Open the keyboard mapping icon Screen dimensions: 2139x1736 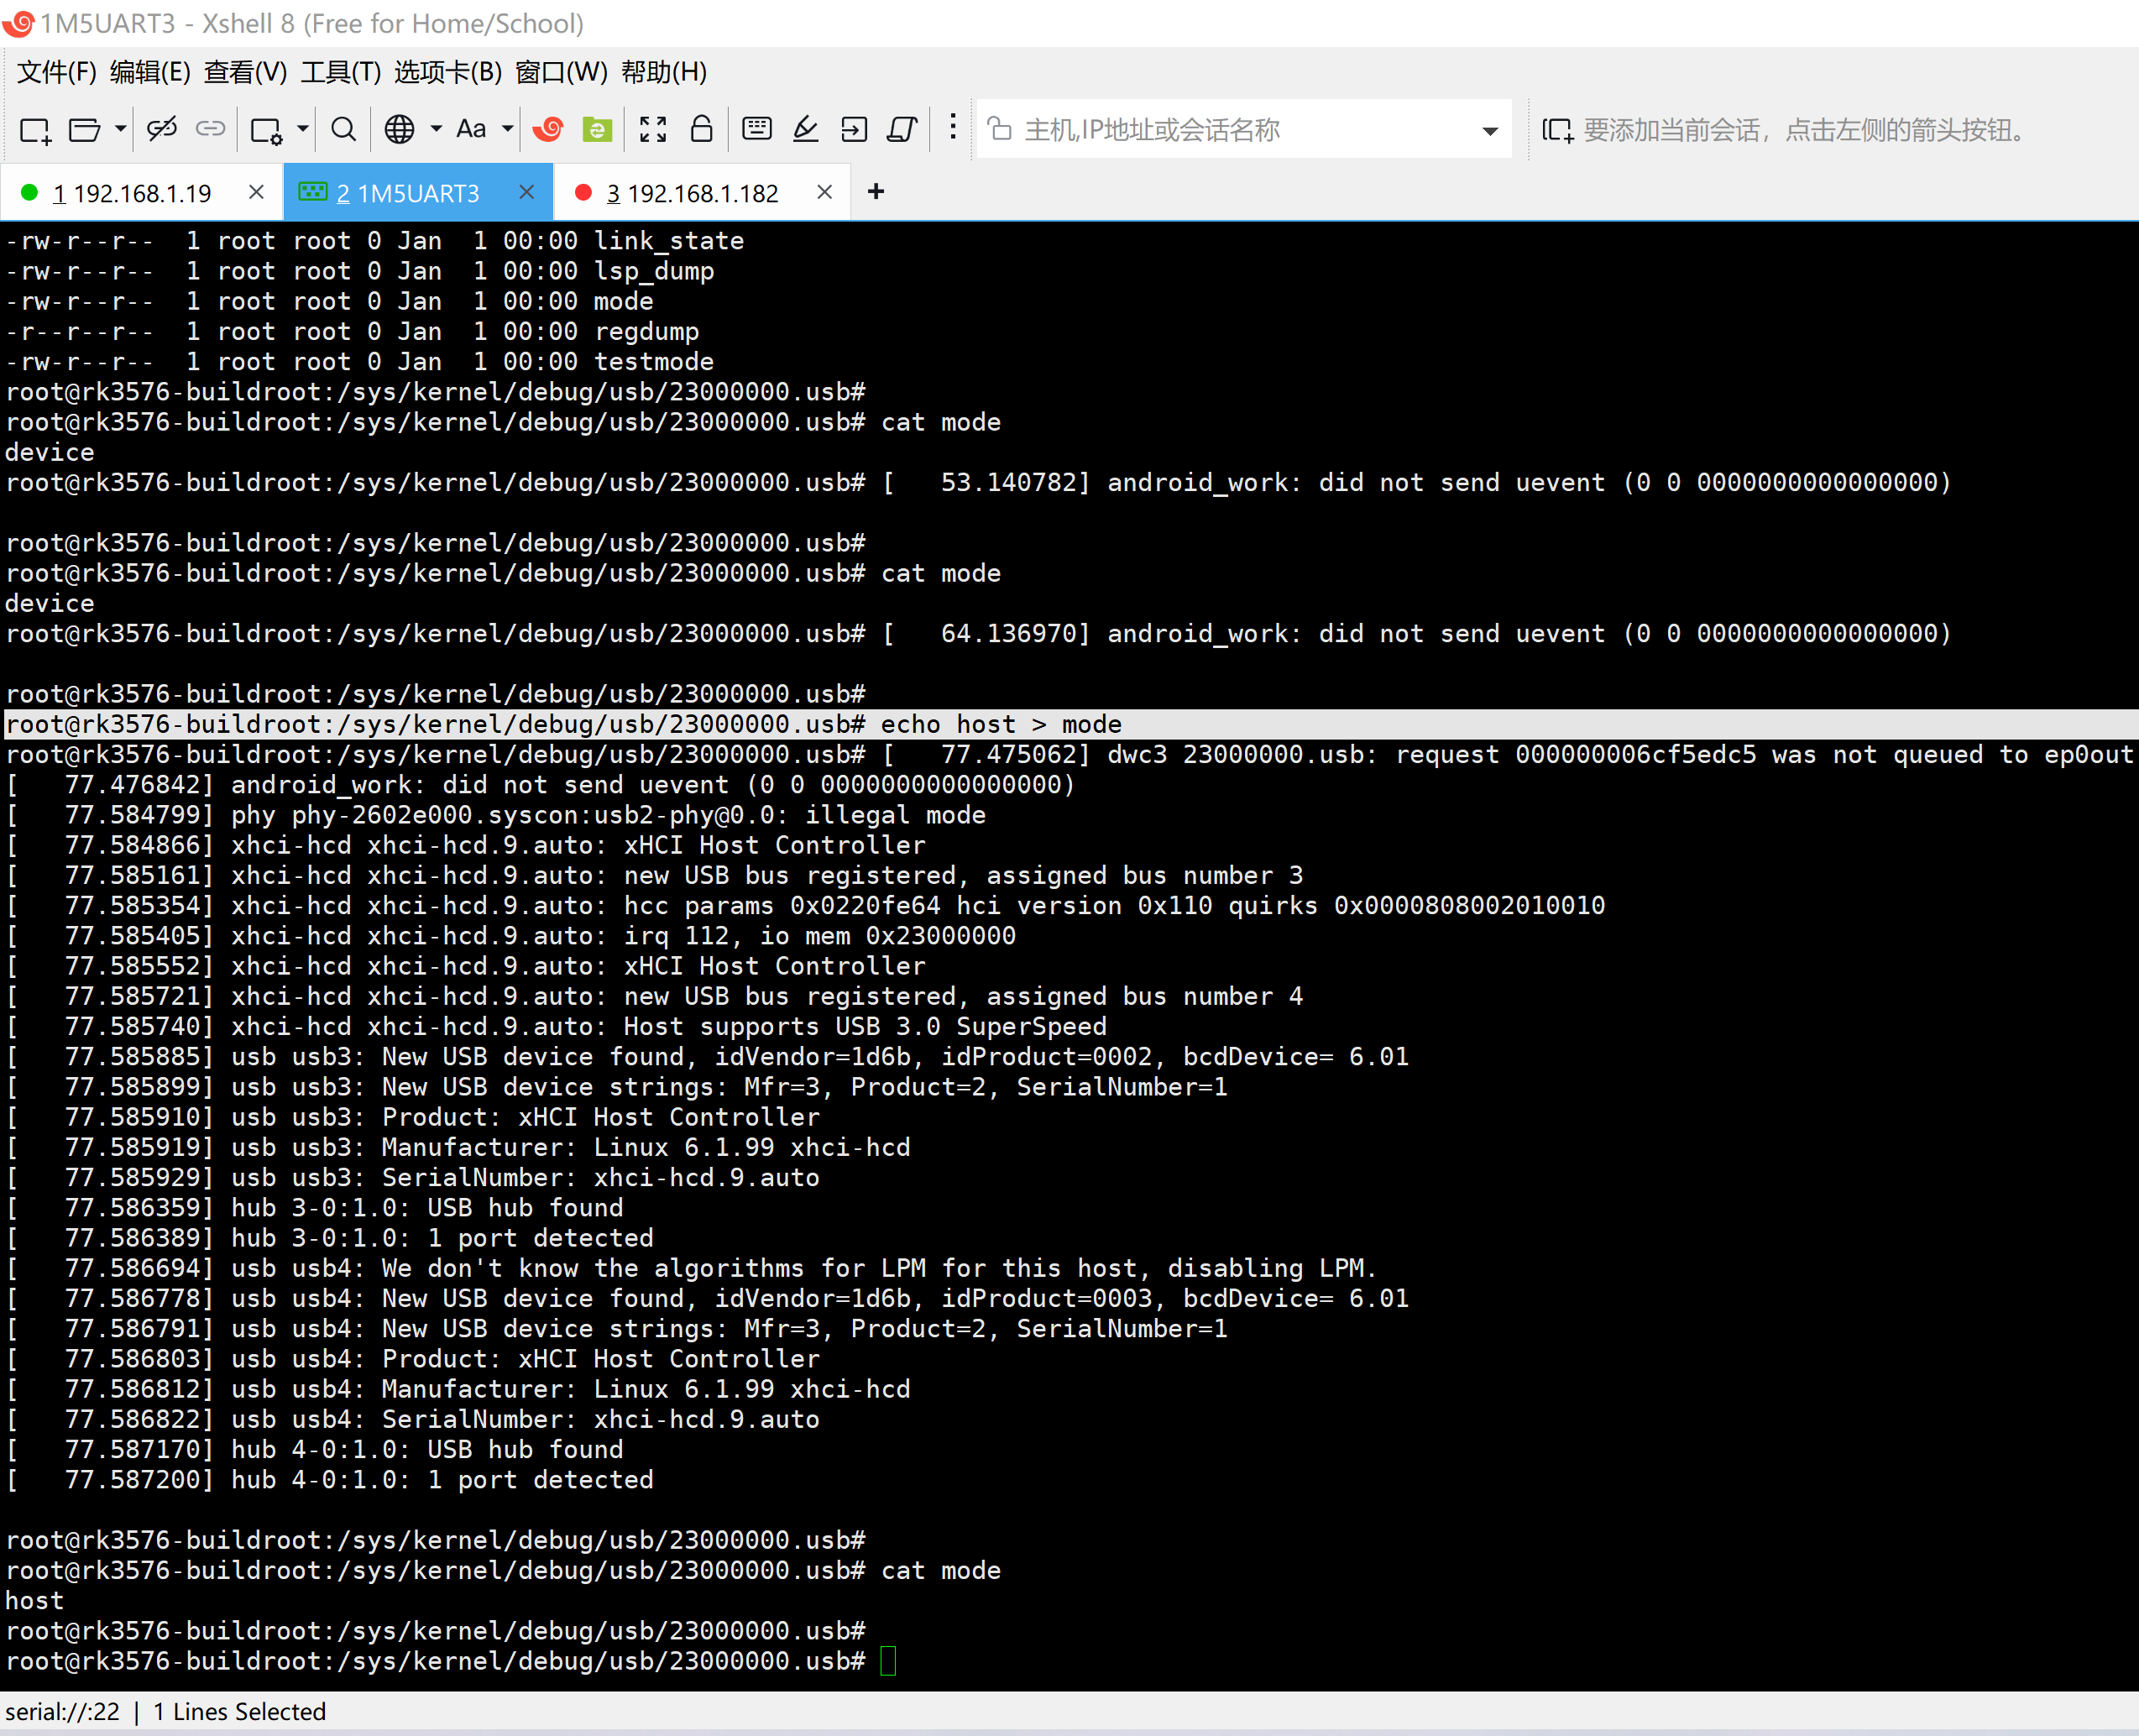click(x=757, y=129)
